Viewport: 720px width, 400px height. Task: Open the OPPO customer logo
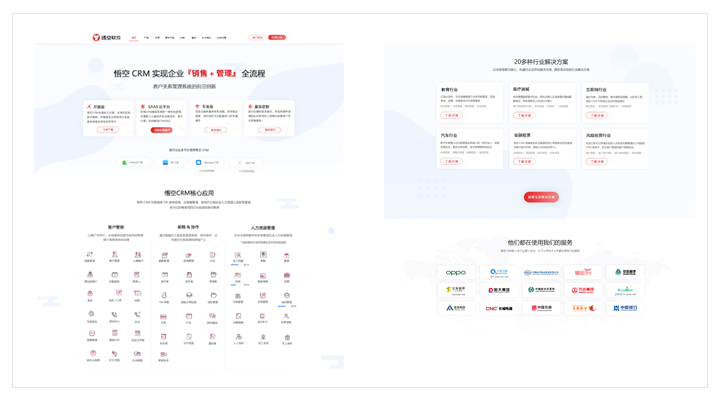coord(455,272)
